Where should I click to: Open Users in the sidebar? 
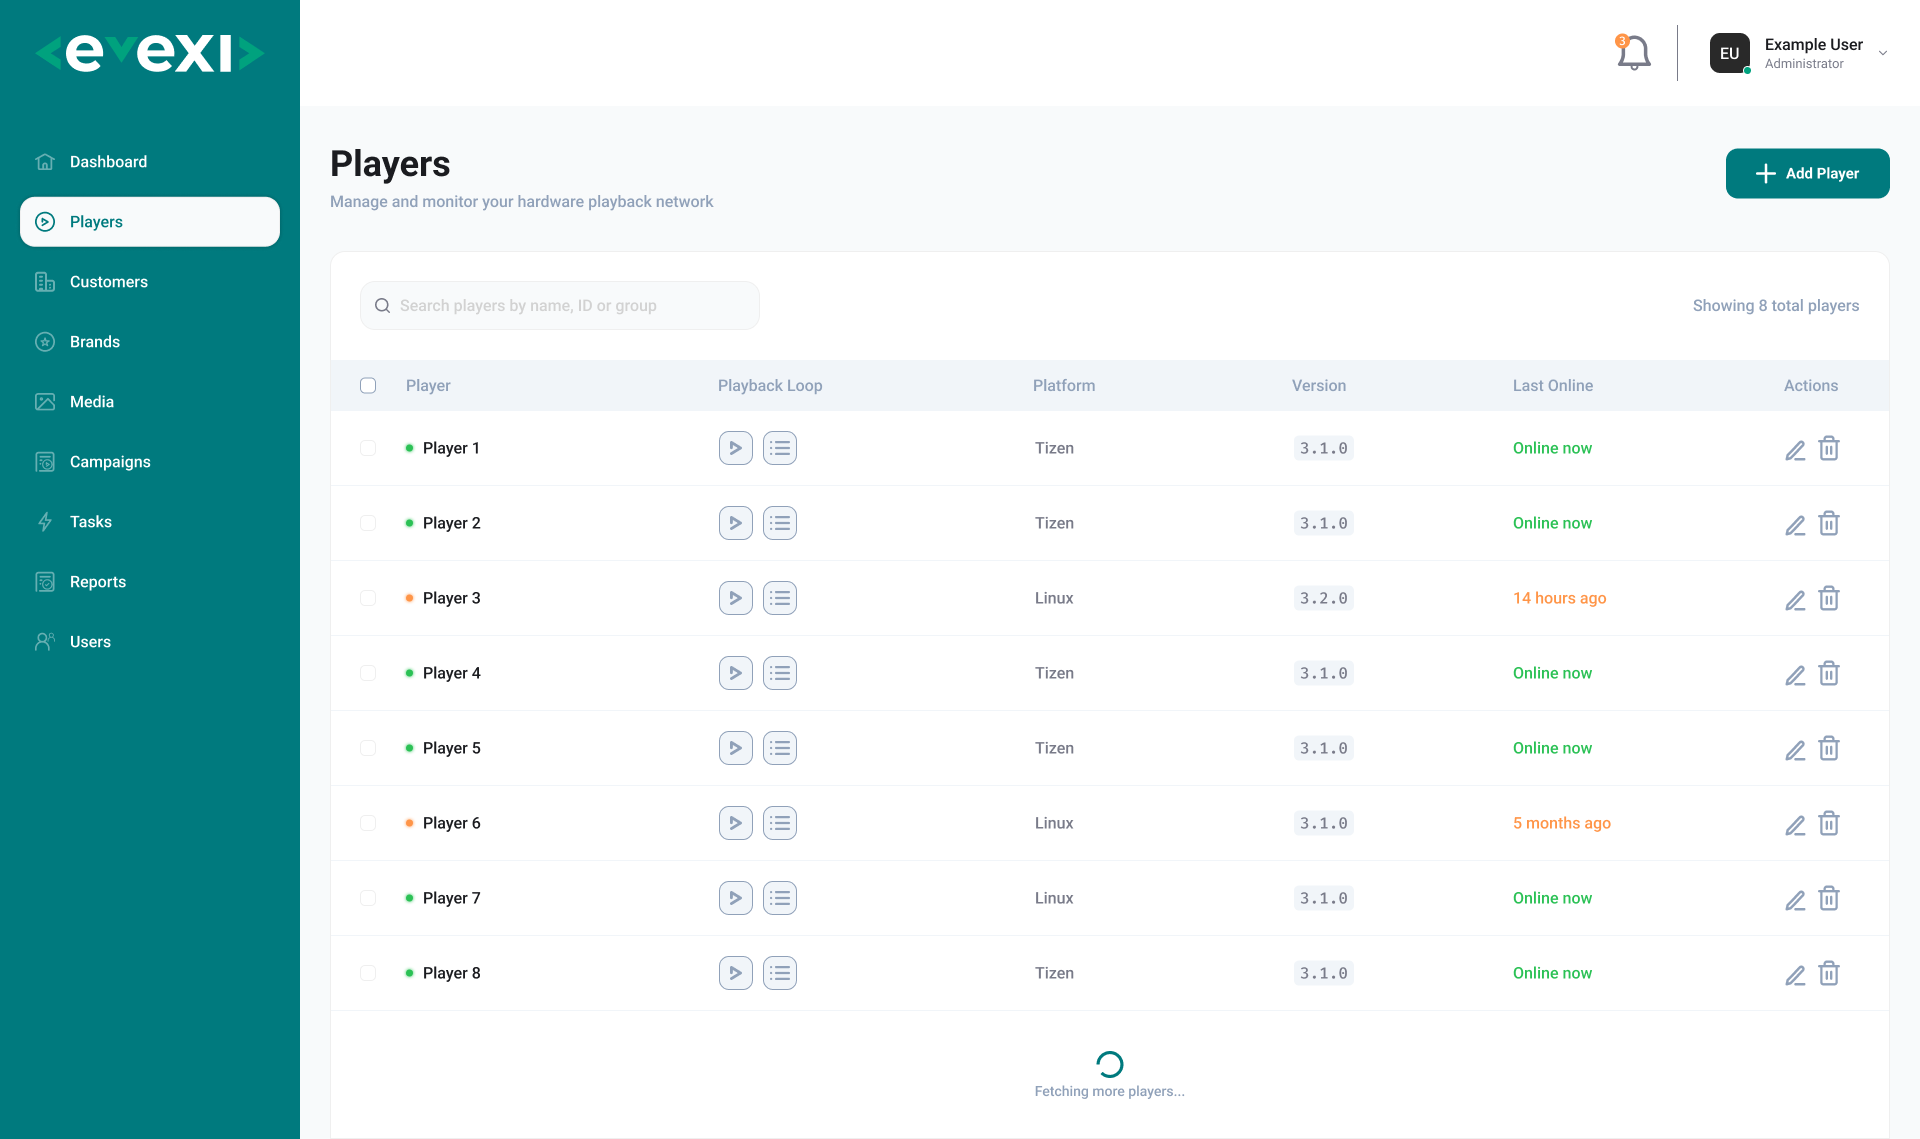[150, 642]
